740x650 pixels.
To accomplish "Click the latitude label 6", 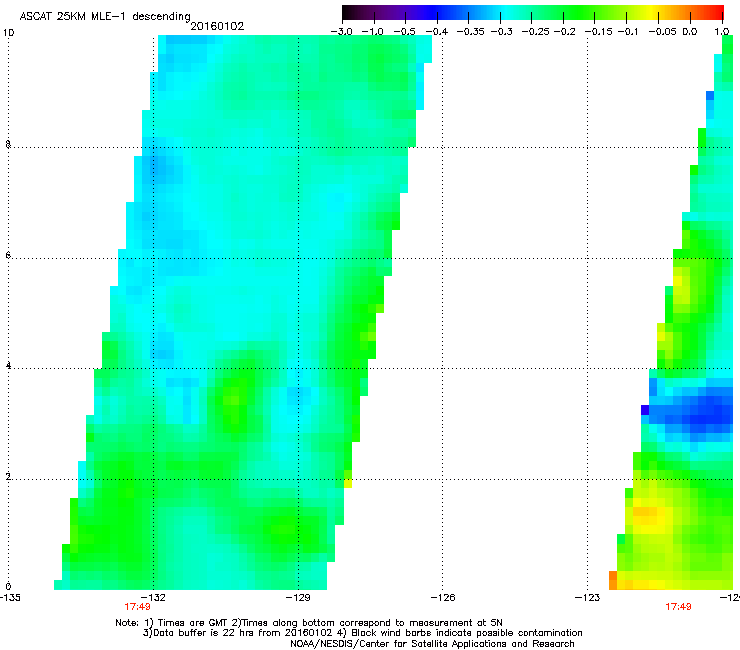I will pyautogui.click(x=8, y=255).
